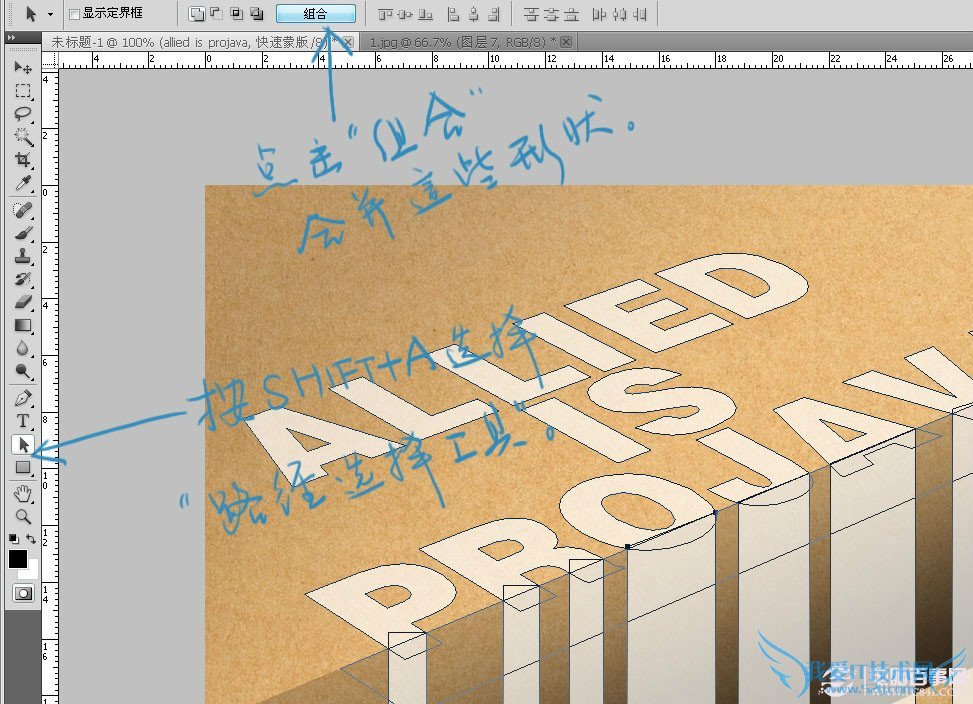Swap foreground and background colors

tap(31, 538)
